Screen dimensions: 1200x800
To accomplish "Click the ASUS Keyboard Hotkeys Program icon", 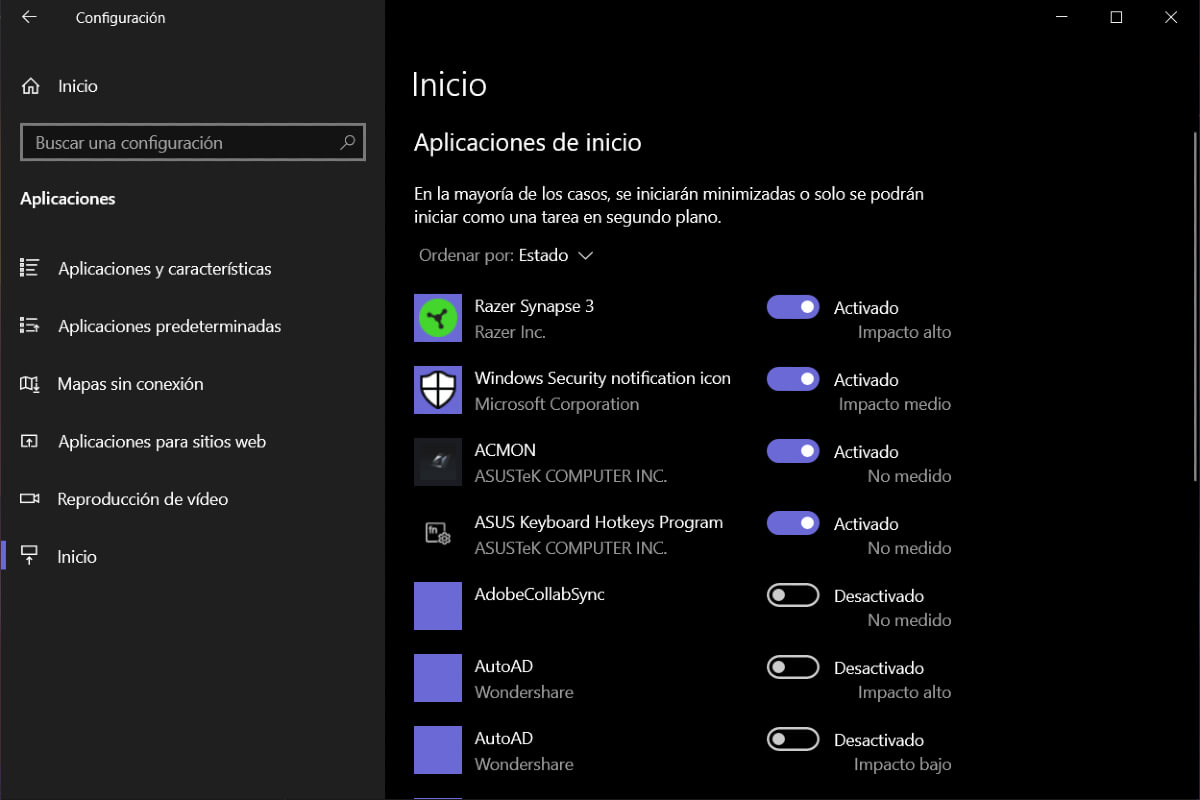I will tap(438, 534).
